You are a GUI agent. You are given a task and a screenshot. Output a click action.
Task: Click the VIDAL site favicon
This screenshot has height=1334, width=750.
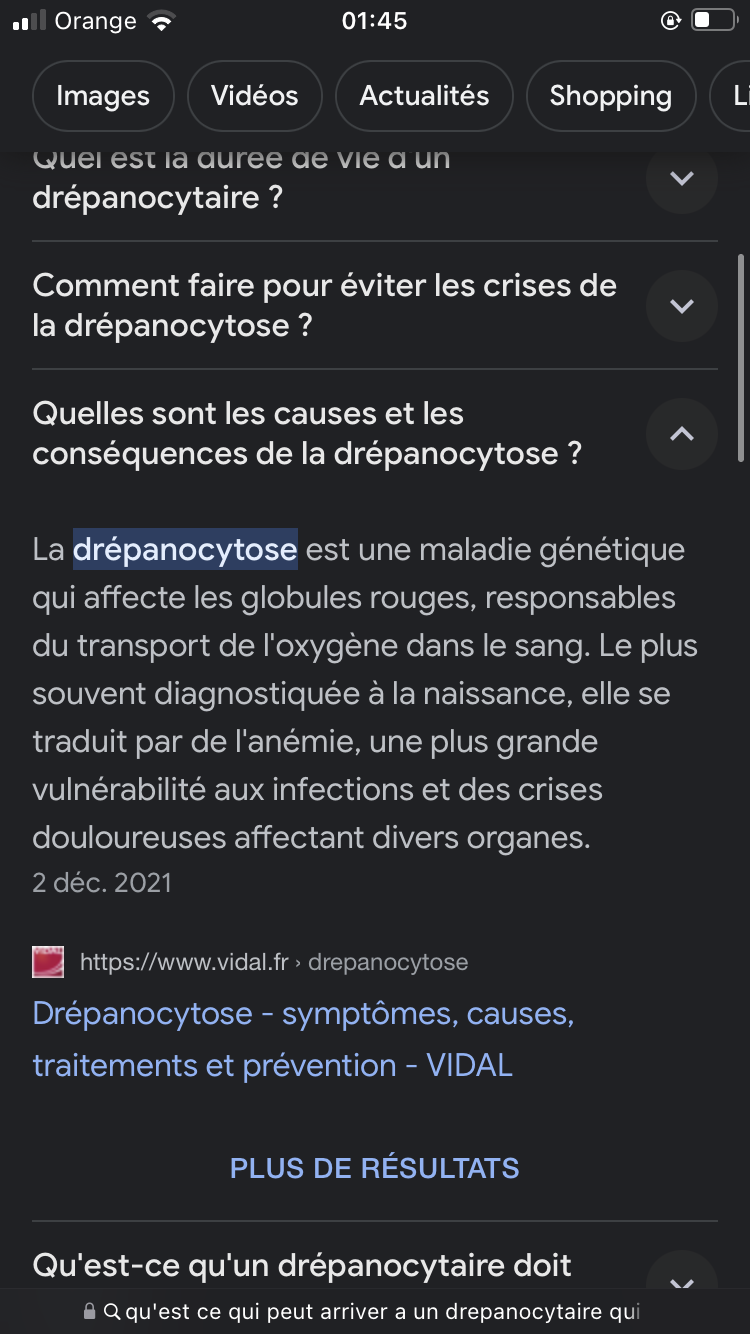pos(48,962)
